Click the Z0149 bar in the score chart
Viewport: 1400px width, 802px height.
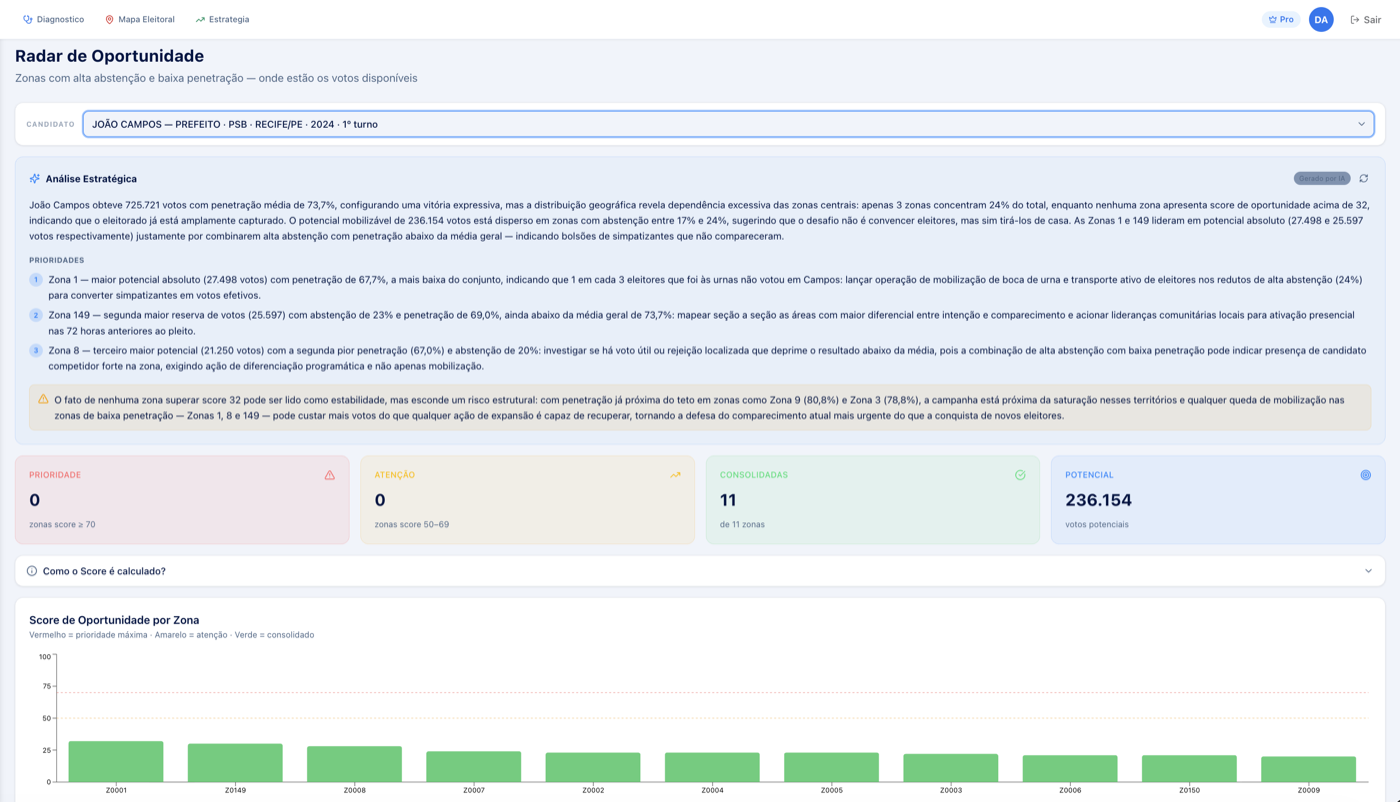pos(235,763)
